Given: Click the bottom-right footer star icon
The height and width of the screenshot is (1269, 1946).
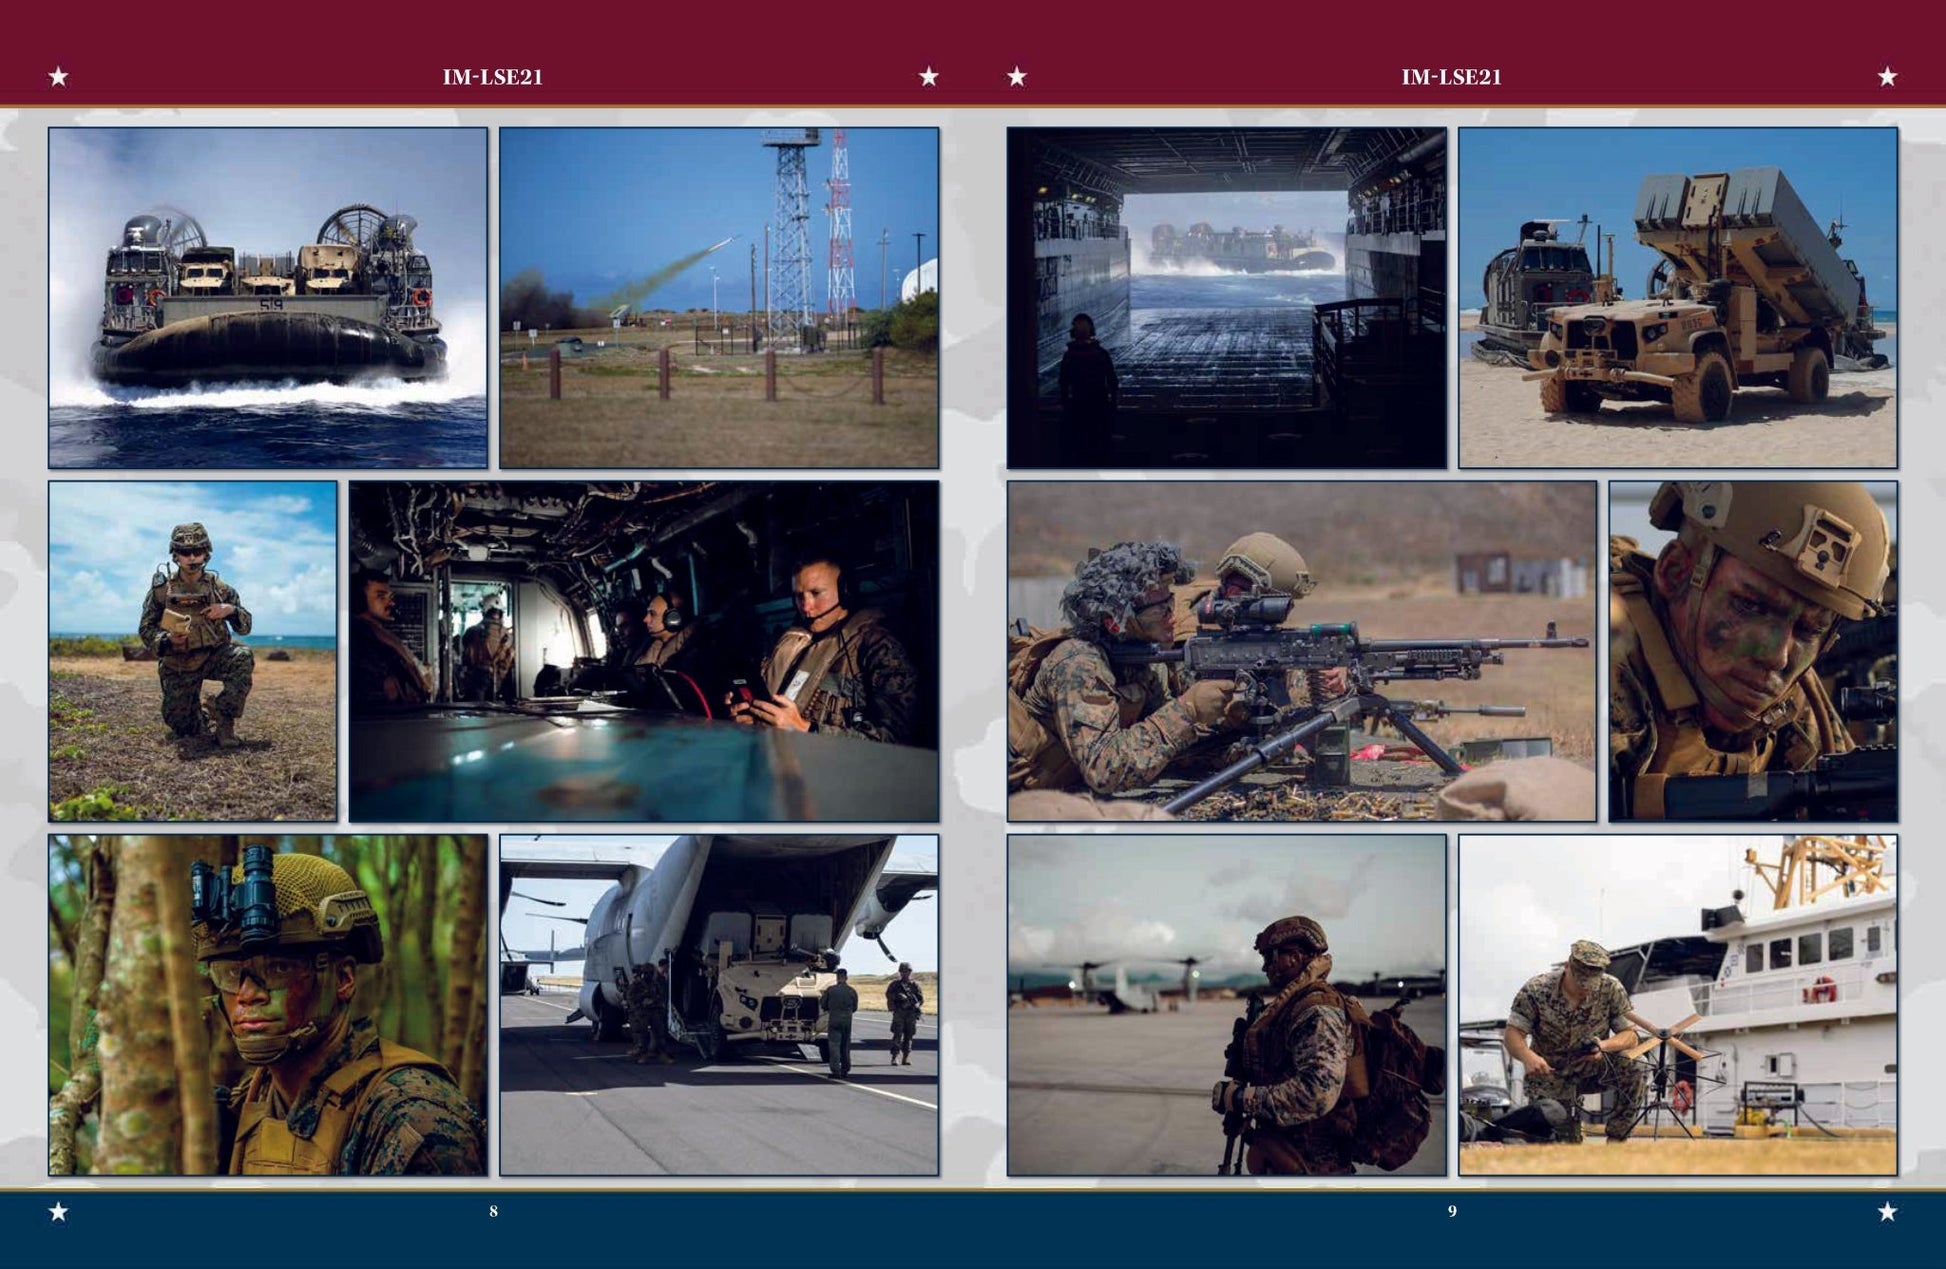Looking at the screenshot, I should (x=1890, y=1213).
